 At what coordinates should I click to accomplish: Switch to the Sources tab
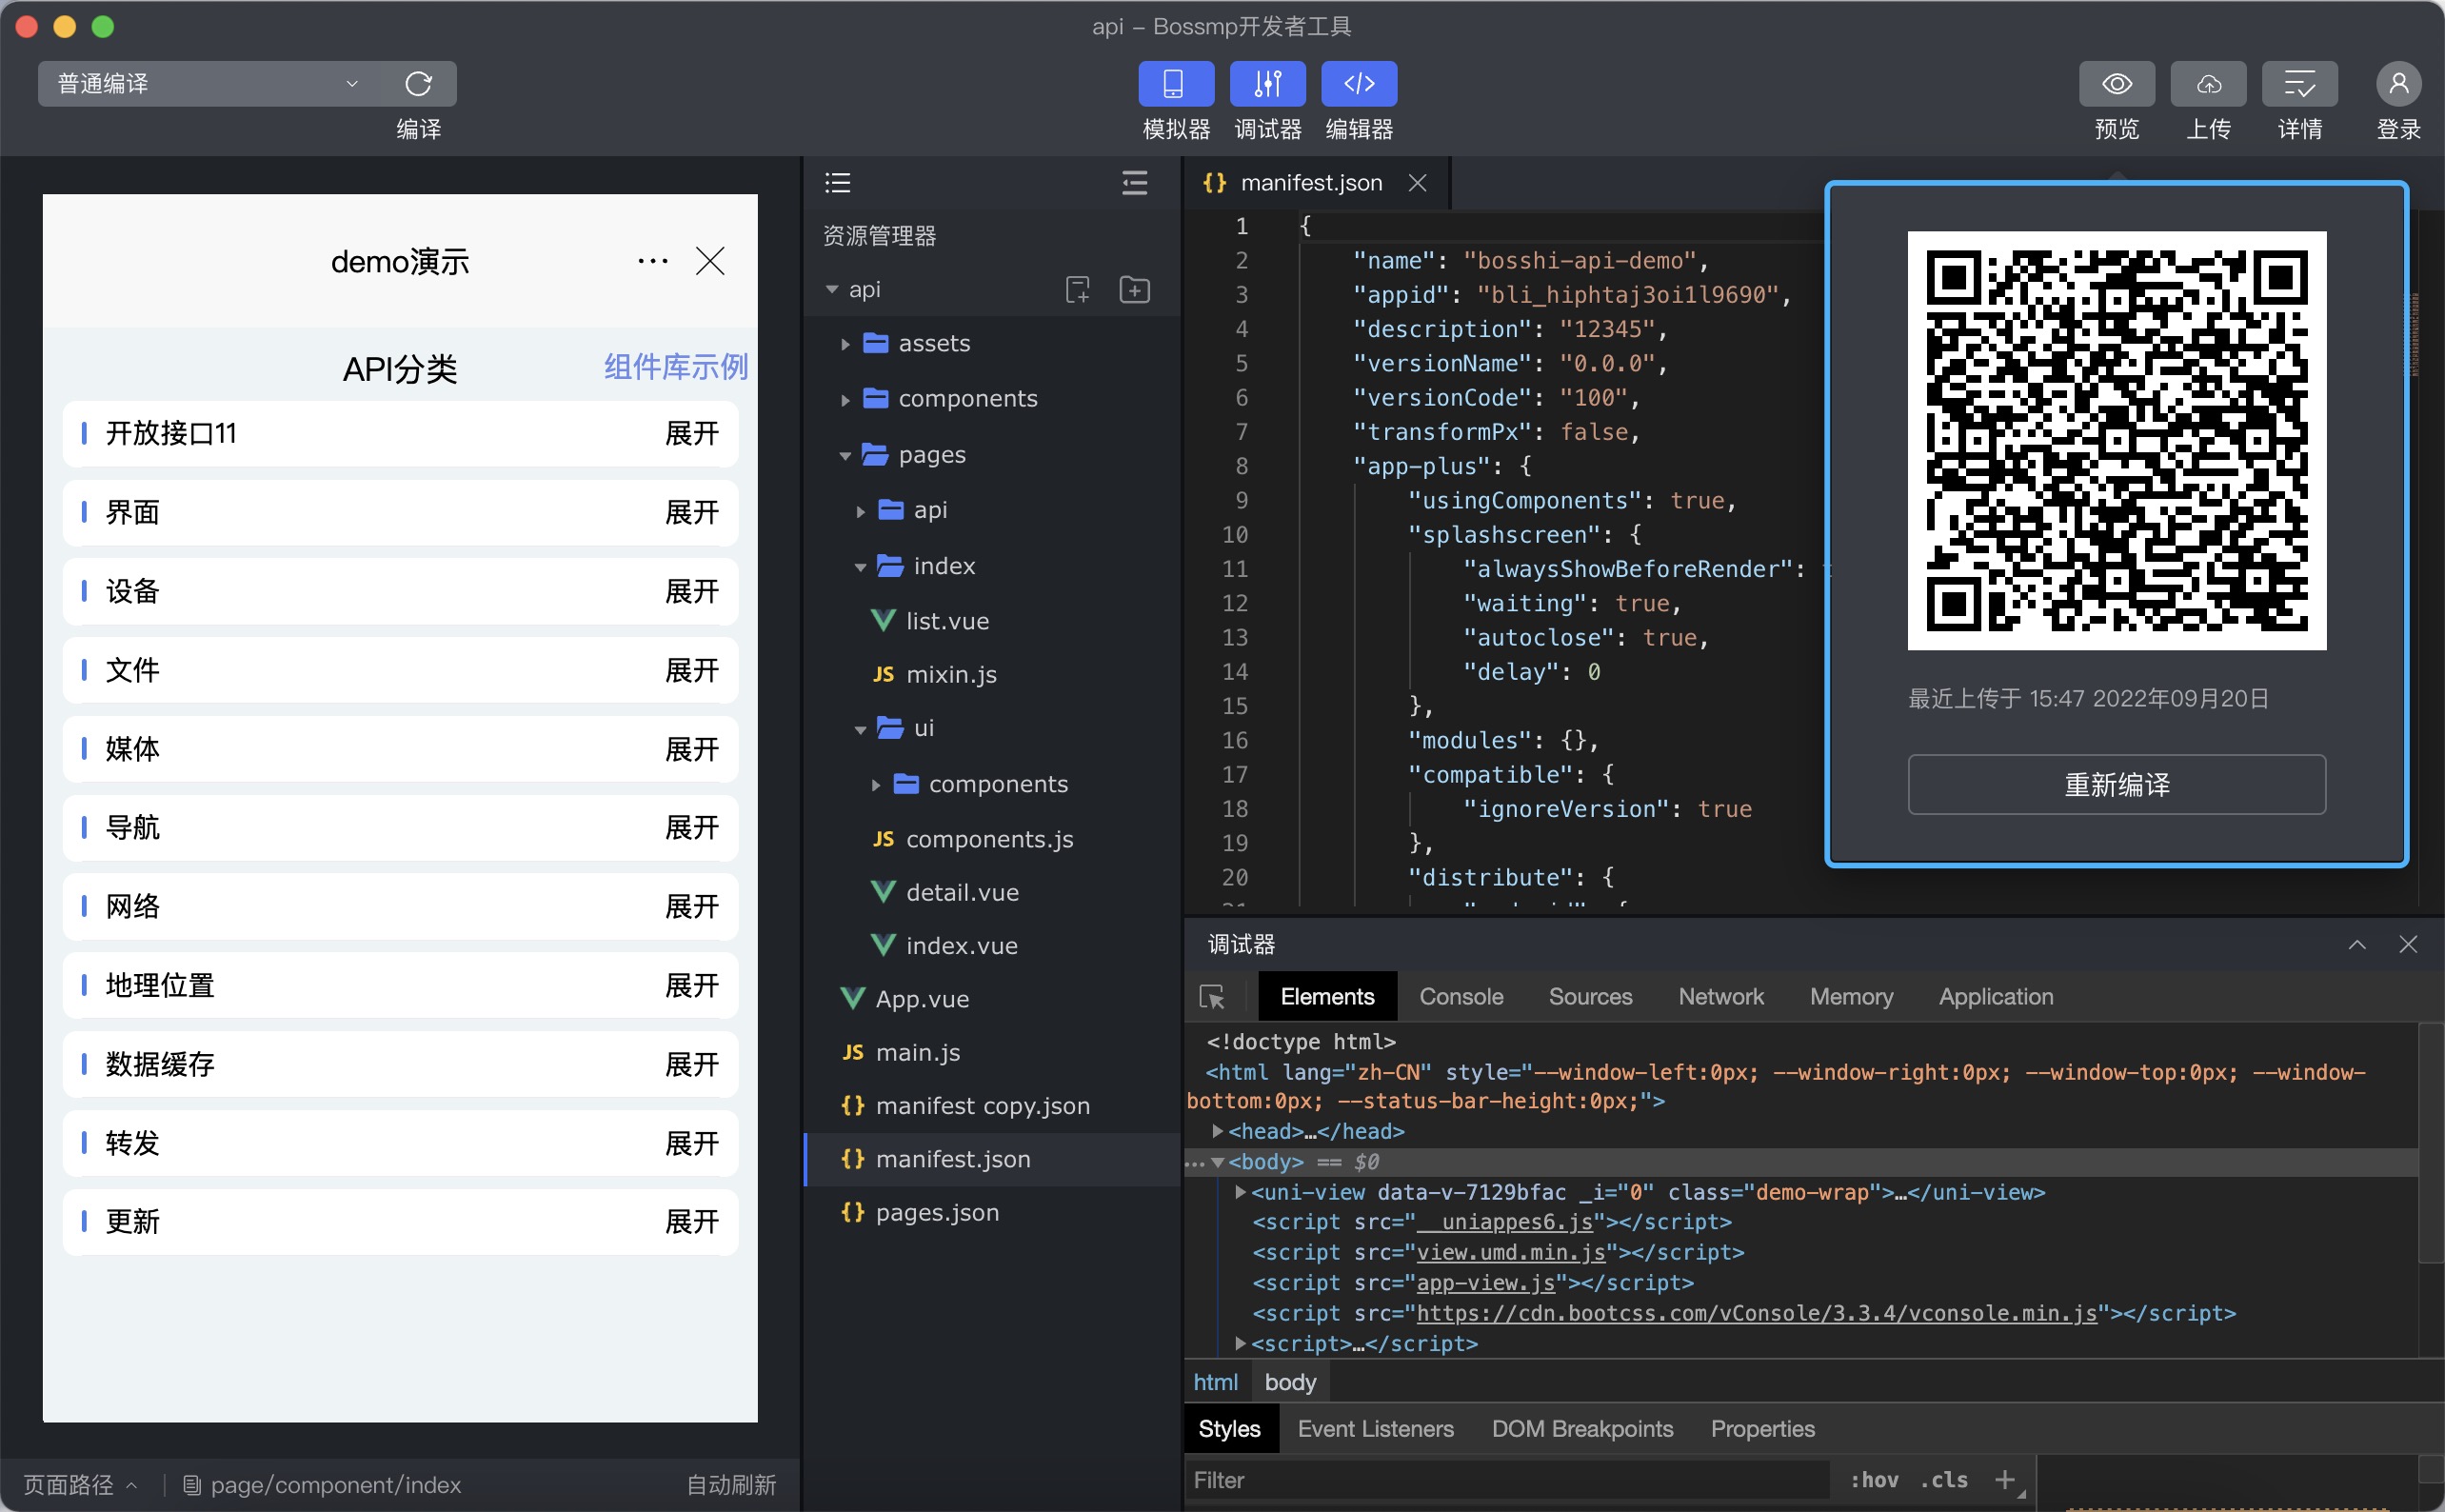(x=1590, y=996)
